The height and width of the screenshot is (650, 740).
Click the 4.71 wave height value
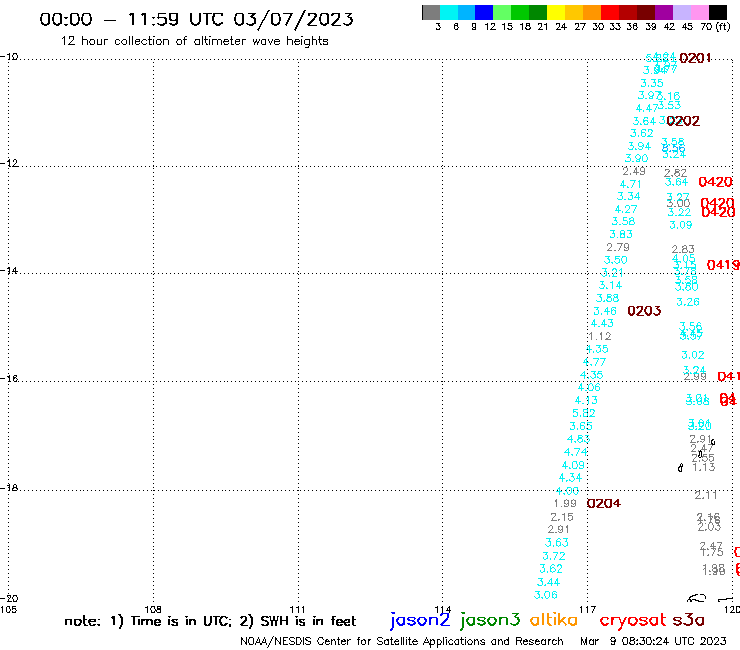coord(631,184)
